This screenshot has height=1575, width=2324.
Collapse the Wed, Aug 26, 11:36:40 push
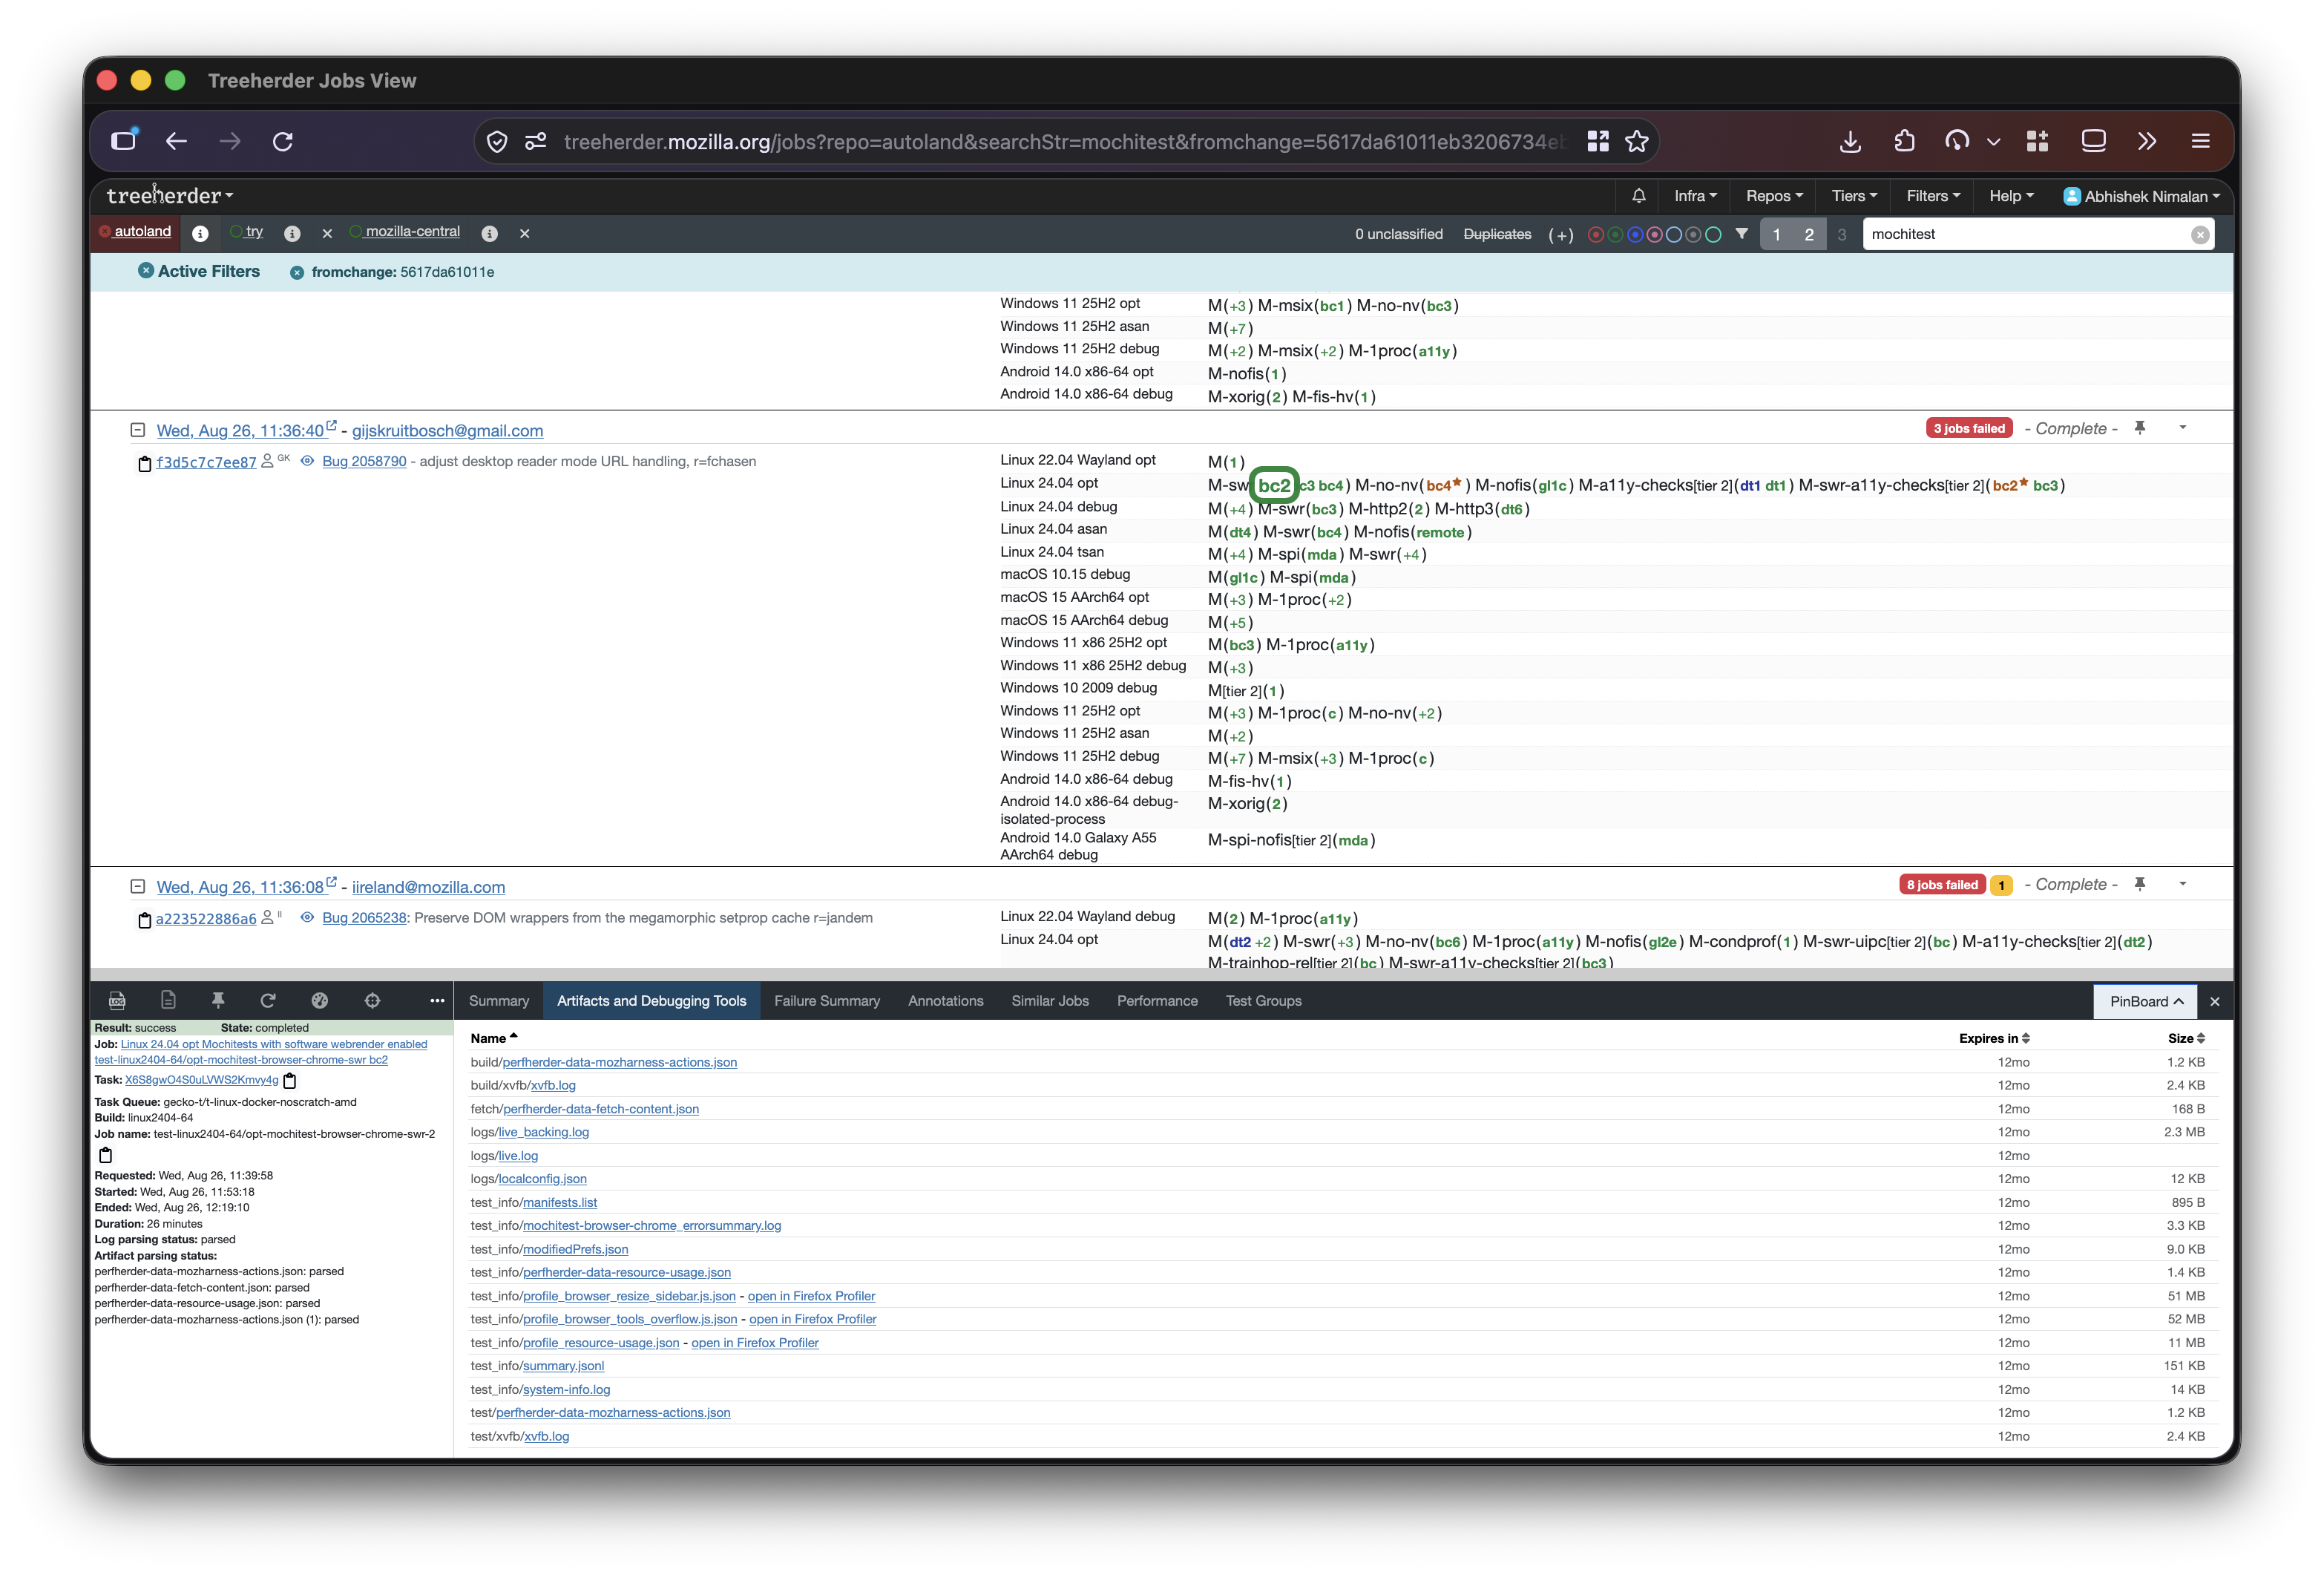tap(137, 430)
